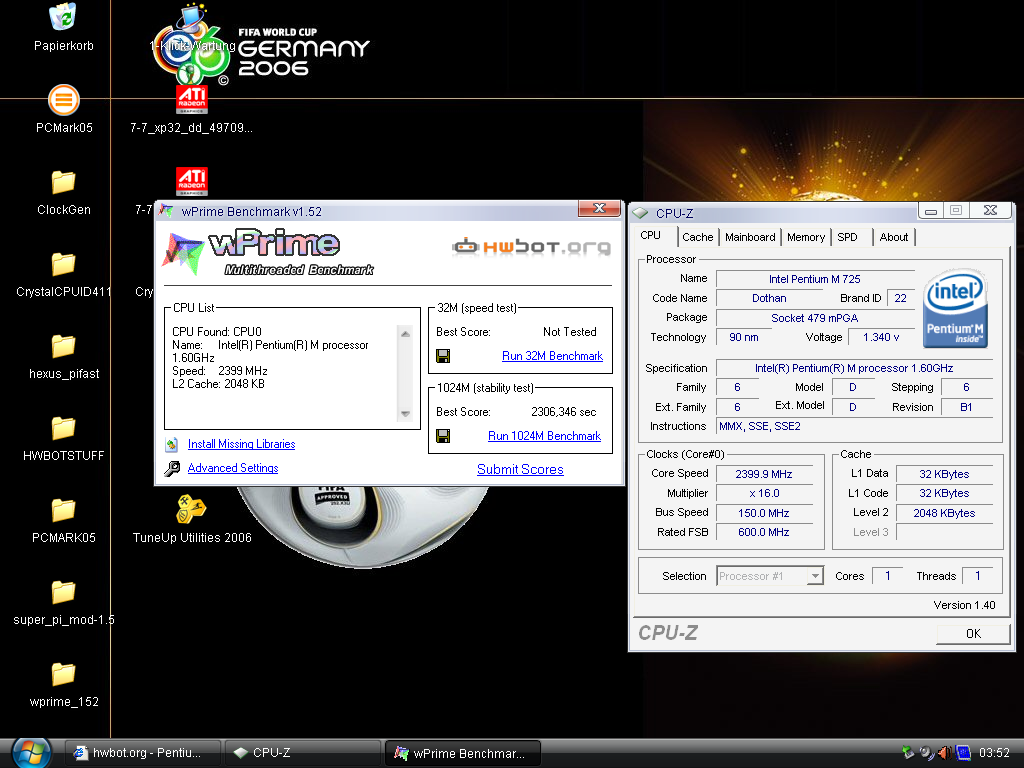This screenshot has height=768, width=1024.
Task: Click the Install Missing Libraries icon
Action: click(x=172, y=445)
